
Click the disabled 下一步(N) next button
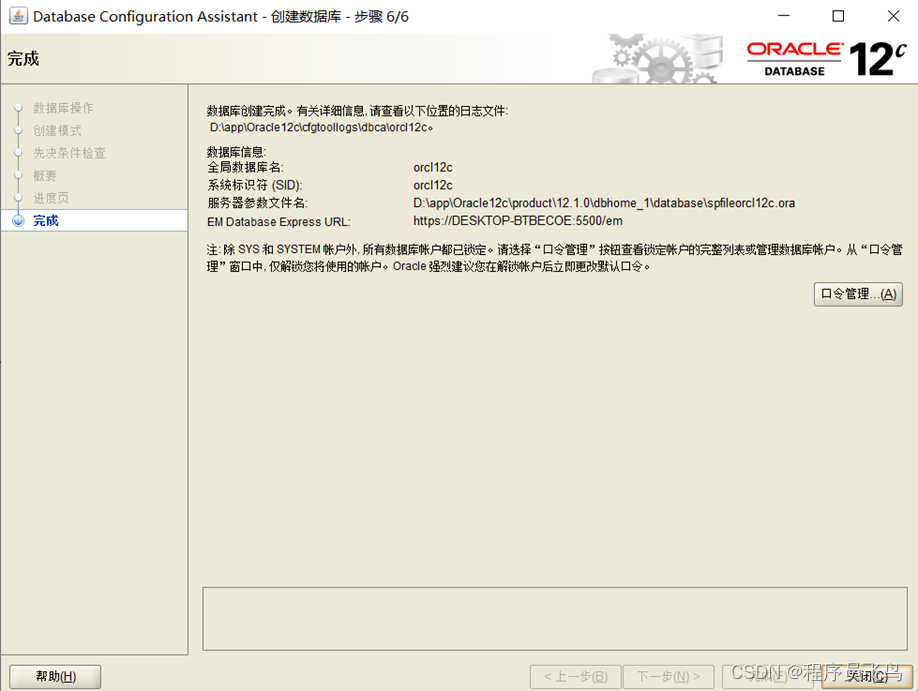coord(668,676)
